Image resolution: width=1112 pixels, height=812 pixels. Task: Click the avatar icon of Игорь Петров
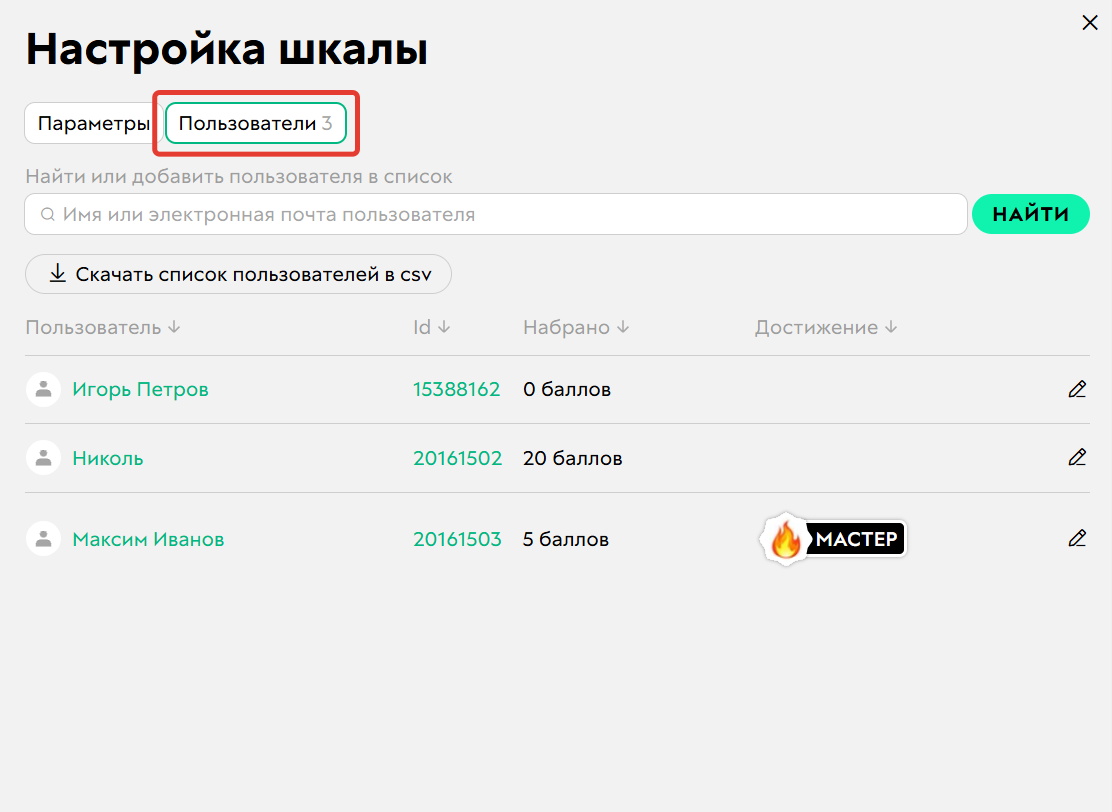pos(43,389)
